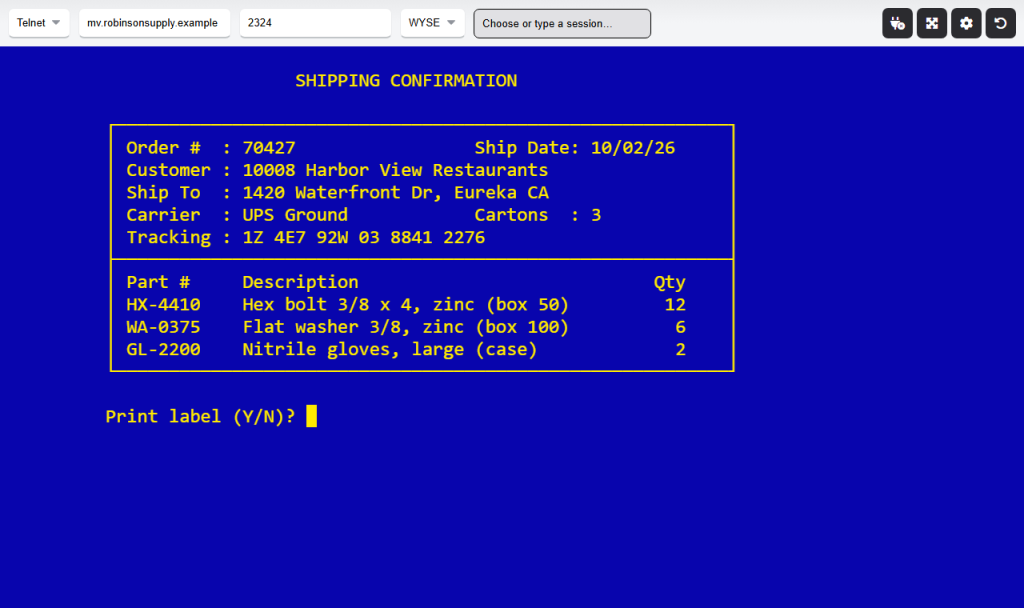Click part number HX-4410

[x=163, y=304]
